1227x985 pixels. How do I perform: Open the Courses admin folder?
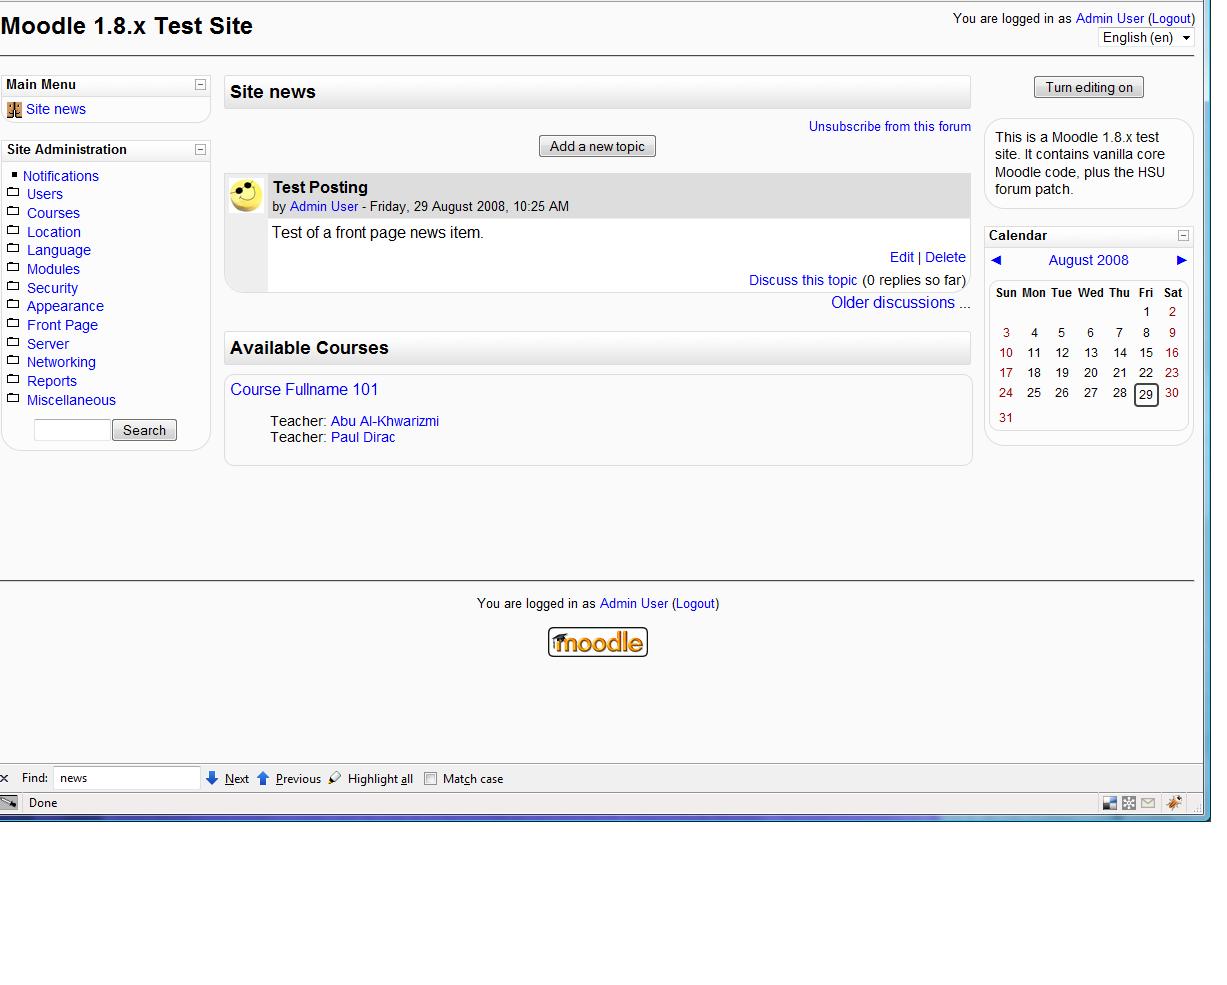point(53,213)
